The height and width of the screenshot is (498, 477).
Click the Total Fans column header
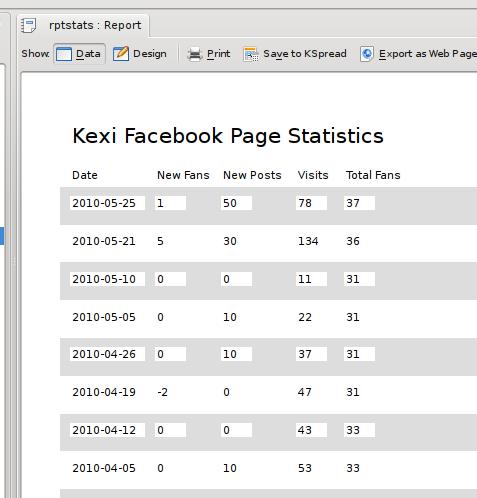tap(373, 175)
